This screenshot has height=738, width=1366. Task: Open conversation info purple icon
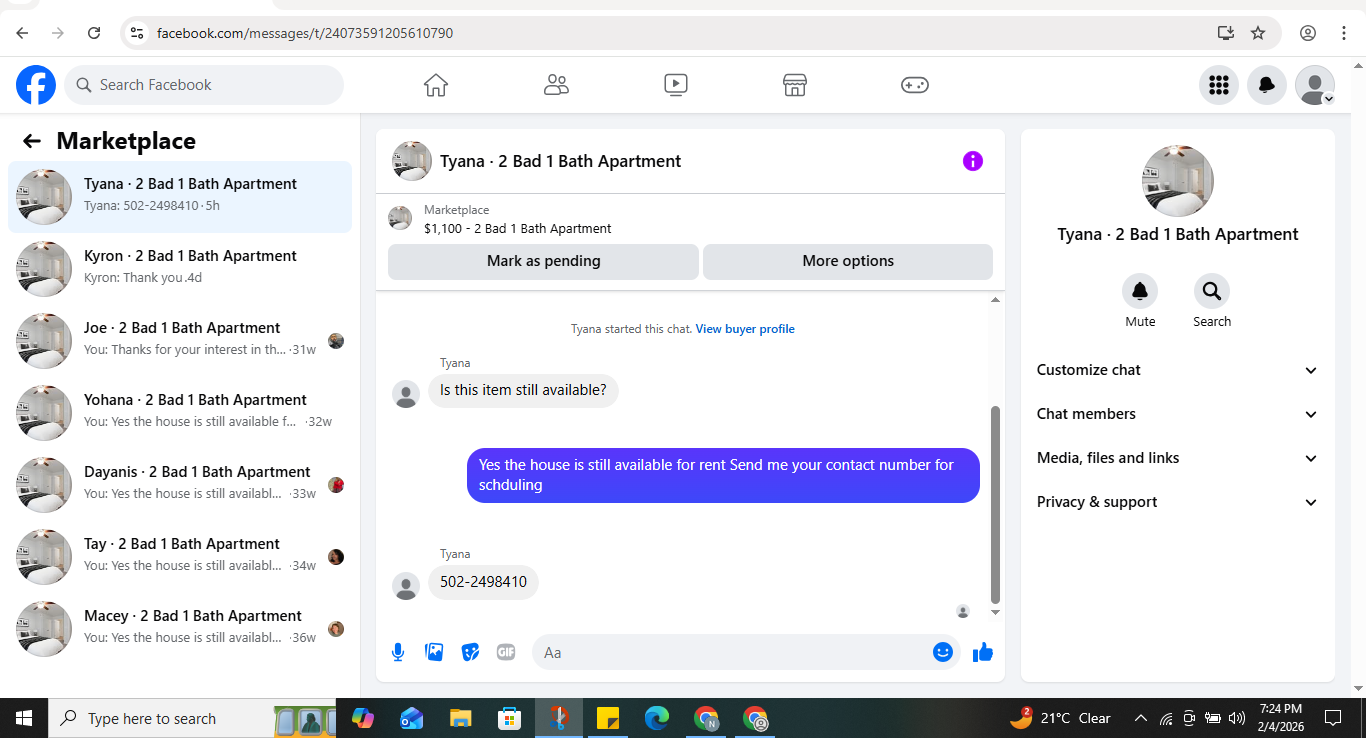pos(973,161)
